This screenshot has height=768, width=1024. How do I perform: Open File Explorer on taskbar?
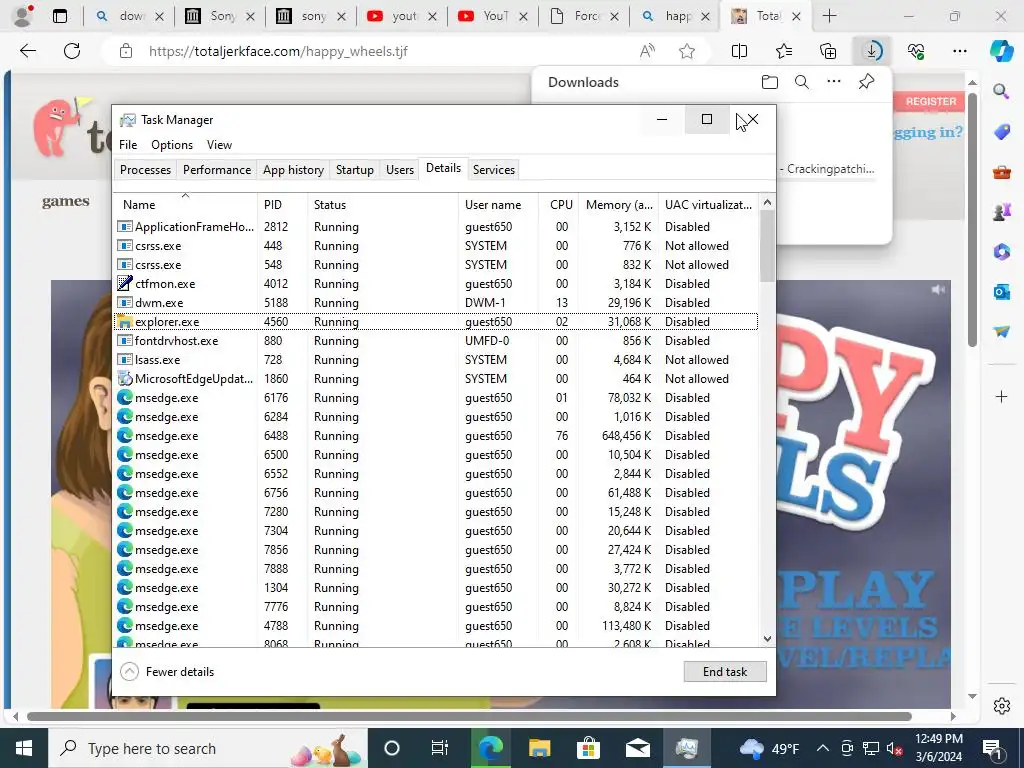pyautogui.click(x=539, y=748)
